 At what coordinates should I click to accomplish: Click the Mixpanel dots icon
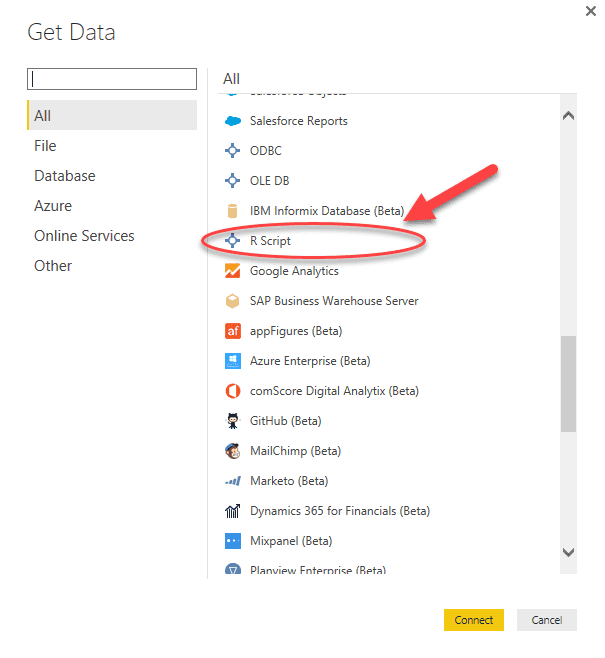pyautogui.click(x=233, y=541)
